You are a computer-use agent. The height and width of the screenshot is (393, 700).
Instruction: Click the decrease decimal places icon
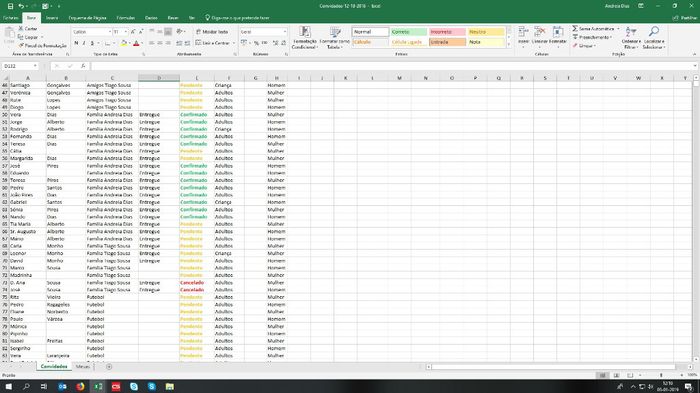pos(283,43)
